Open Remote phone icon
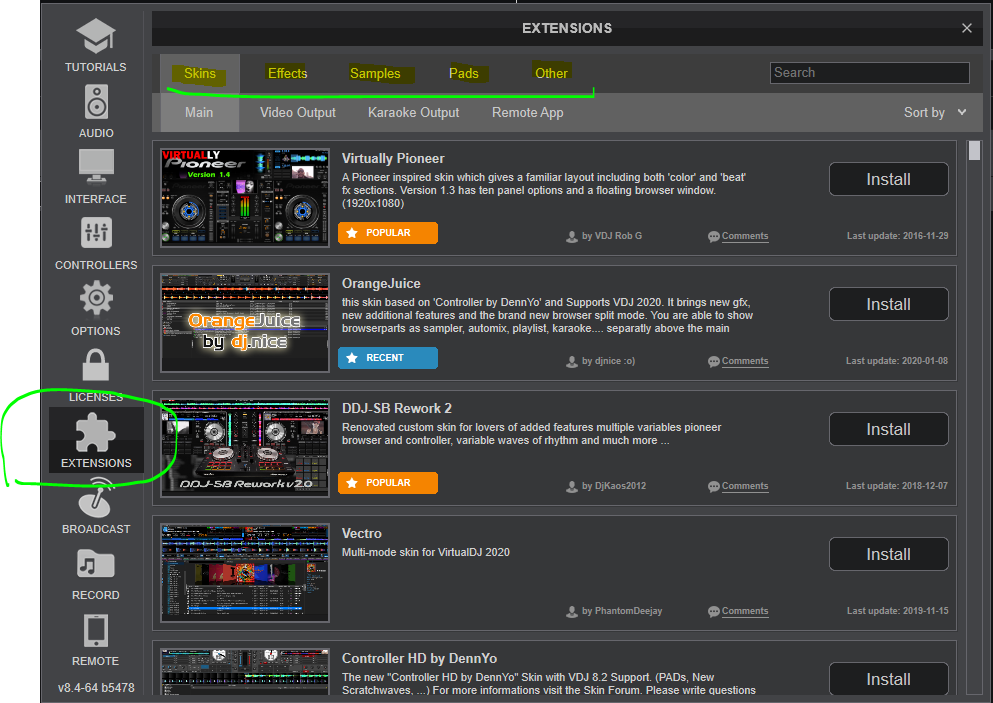Image resolution: width=993 pixels, height=703 pixels. (x=96, y=631)
